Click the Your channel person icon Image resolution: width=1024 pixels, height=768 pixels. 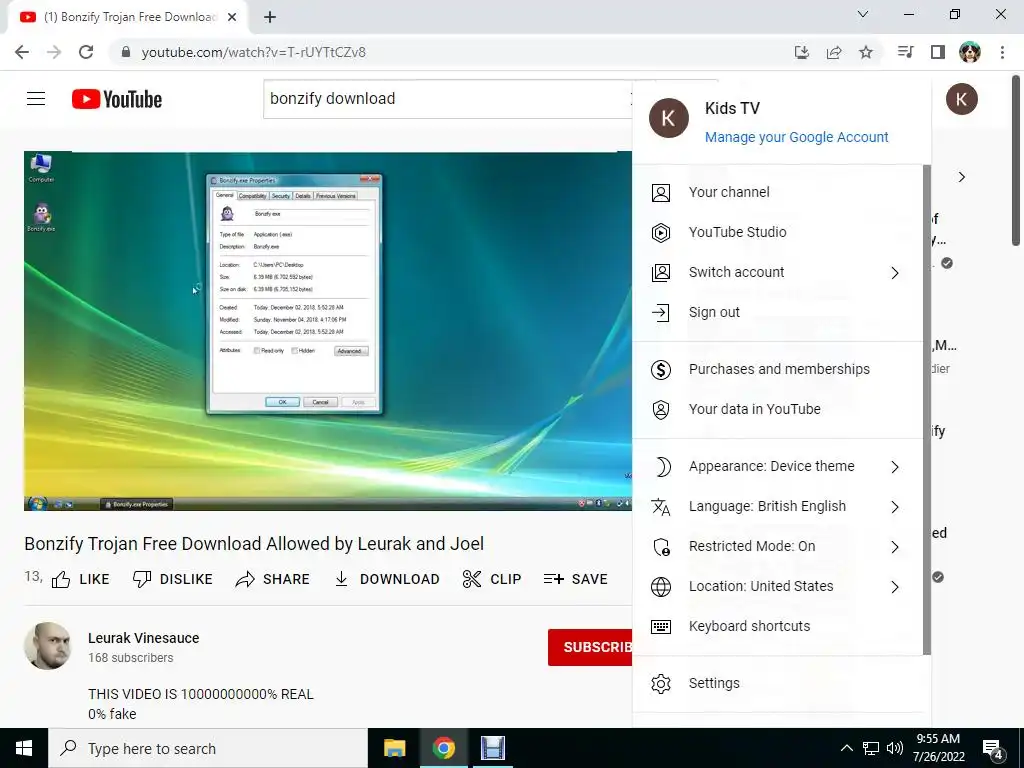(x=661, y=193)
